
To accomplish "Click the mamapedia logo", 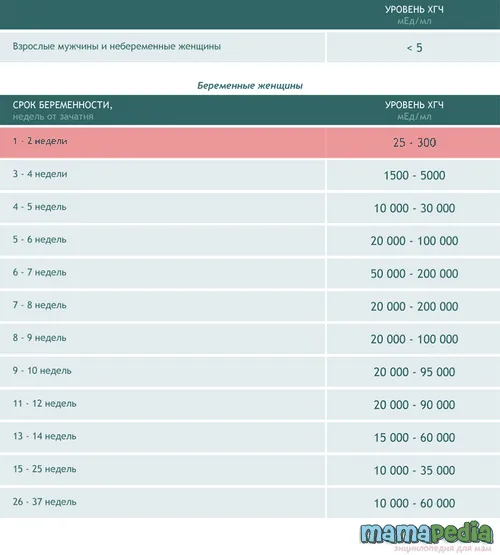I will coord(427,532).
